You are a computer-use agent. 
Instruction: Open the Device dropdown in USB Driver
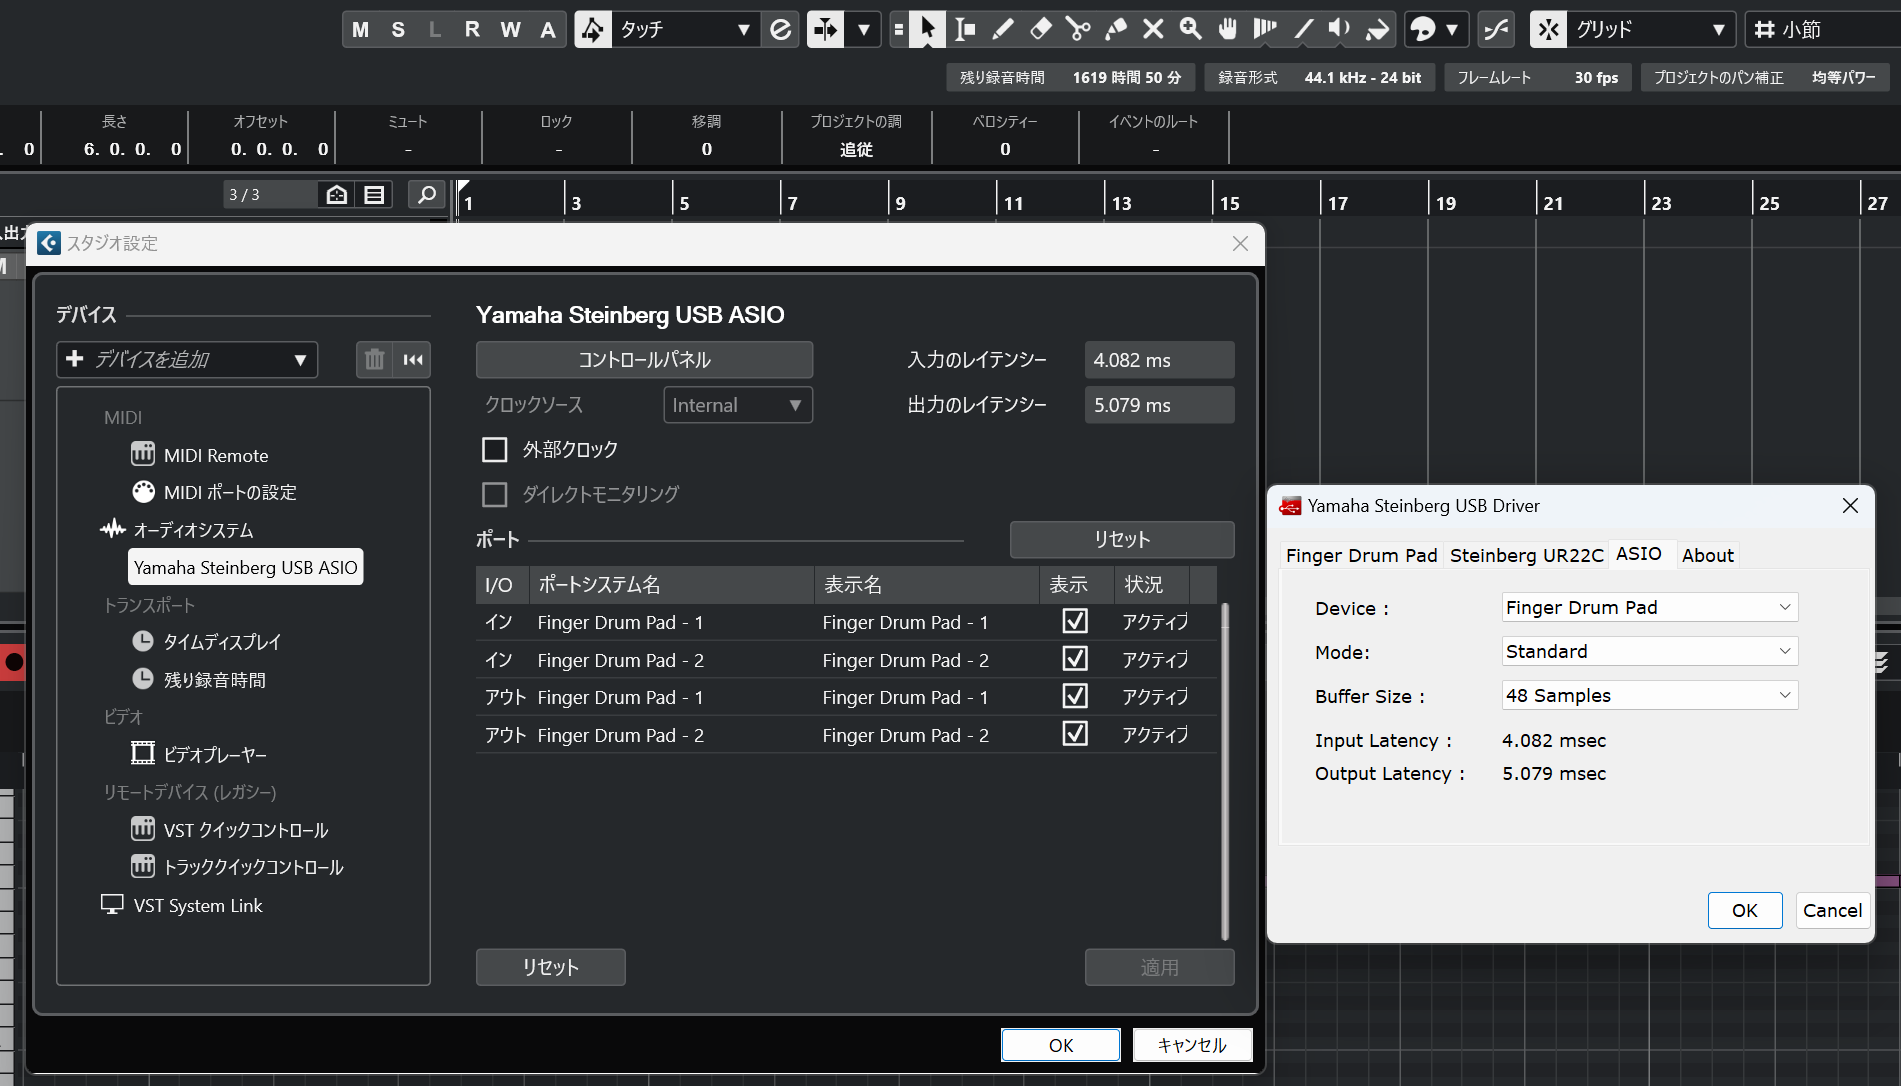[1650, 607]
